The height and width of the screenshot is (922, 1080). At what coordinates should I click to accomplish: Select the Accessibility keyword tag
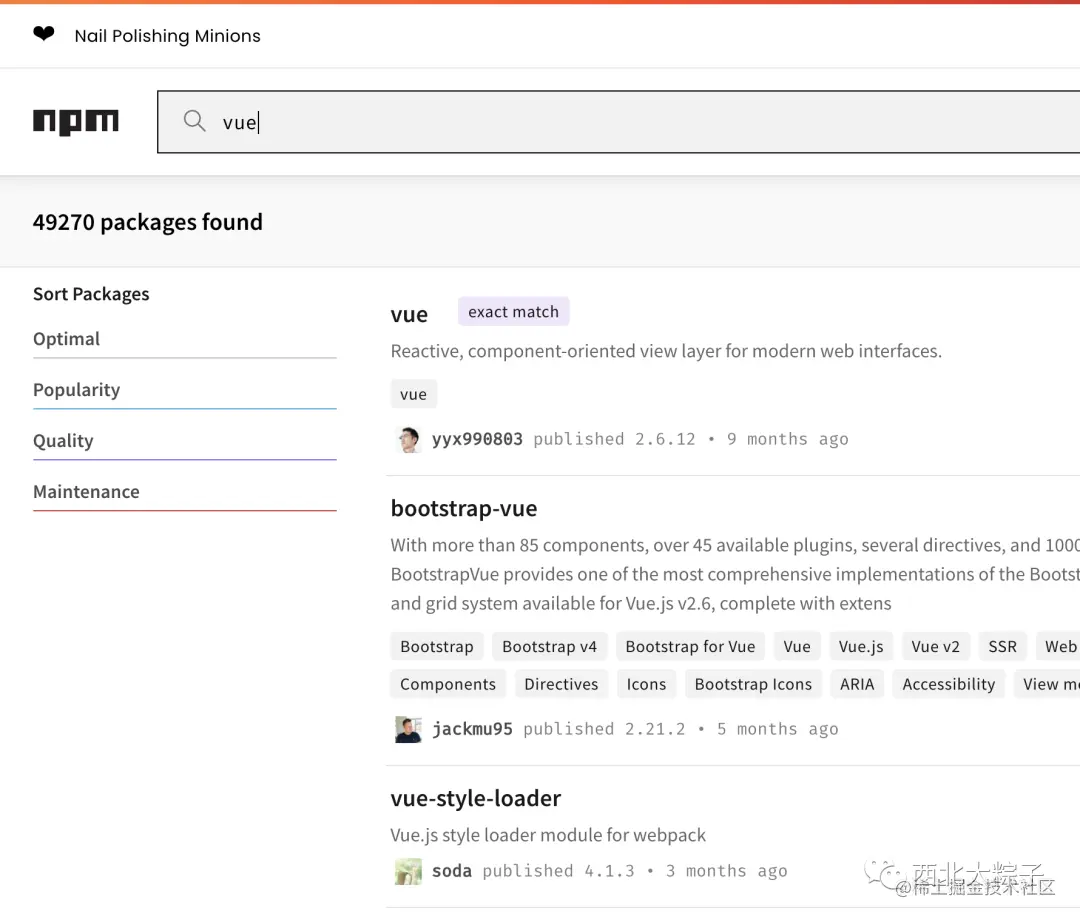point(948,684)
